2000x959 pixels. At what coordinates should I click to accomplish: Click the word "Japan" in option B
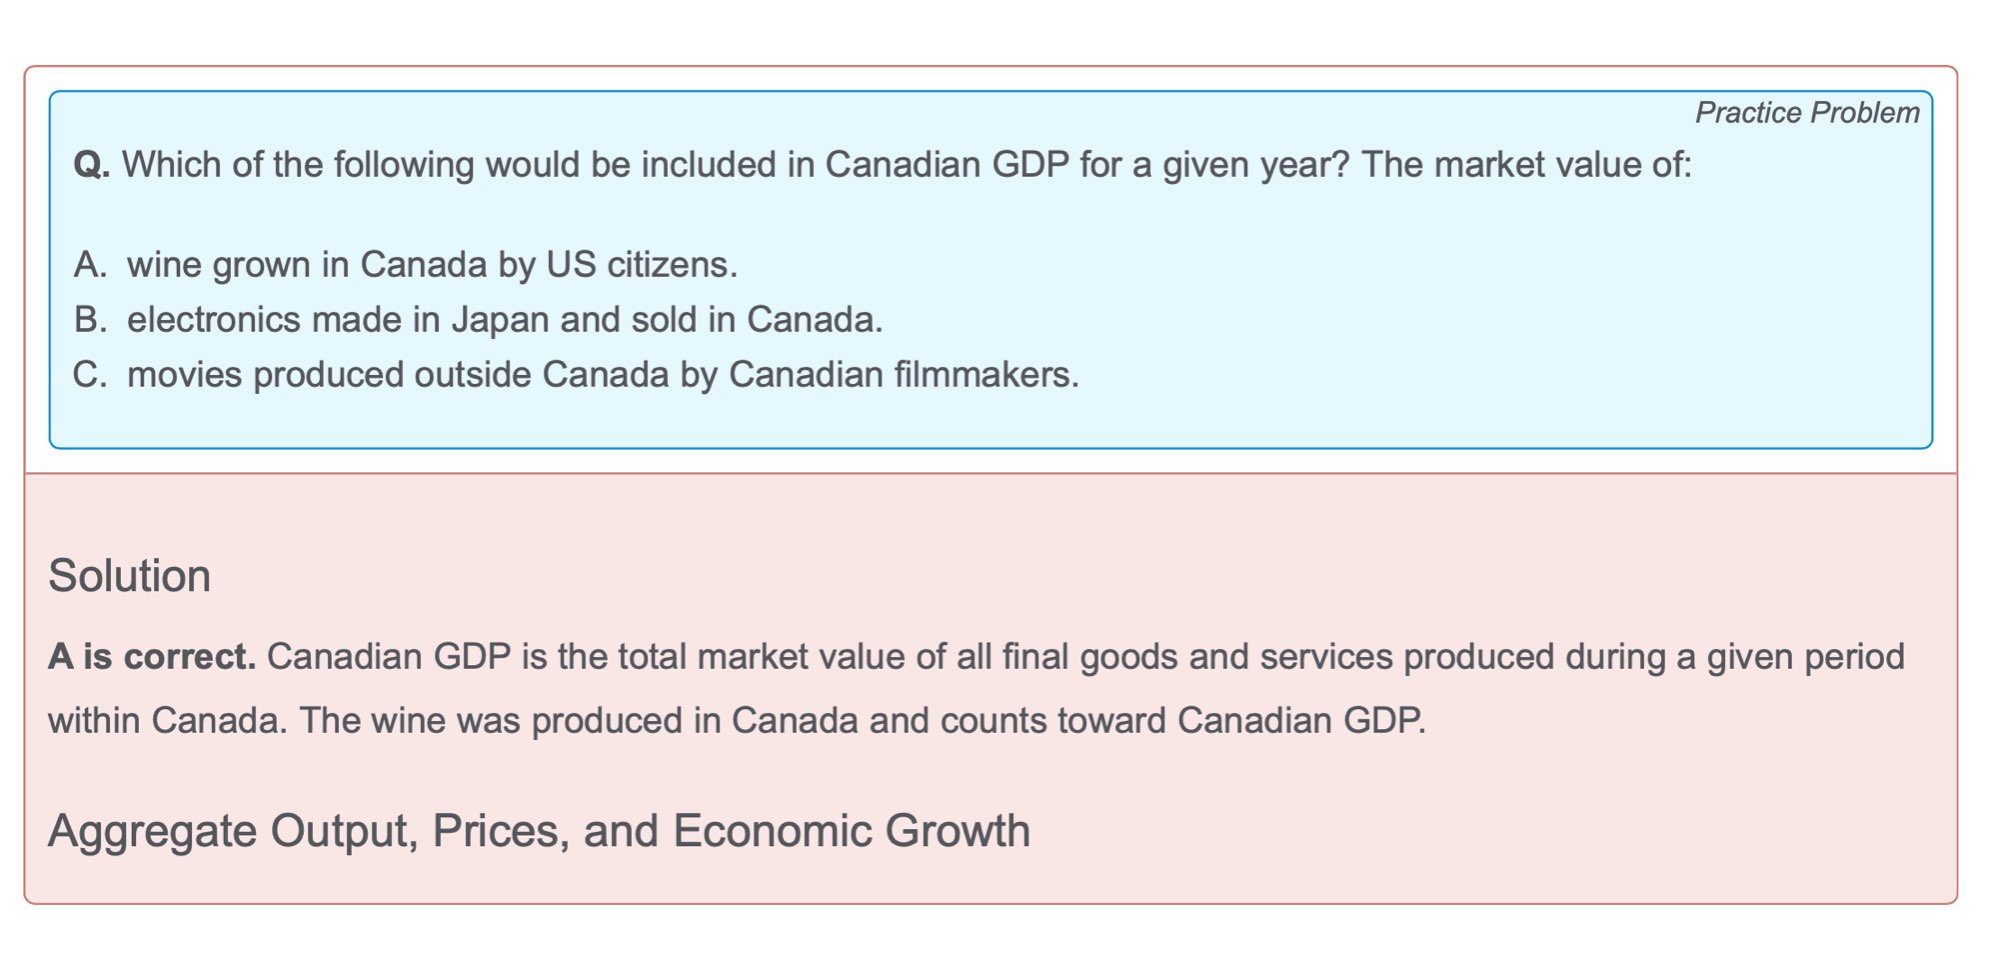(500, 320)
